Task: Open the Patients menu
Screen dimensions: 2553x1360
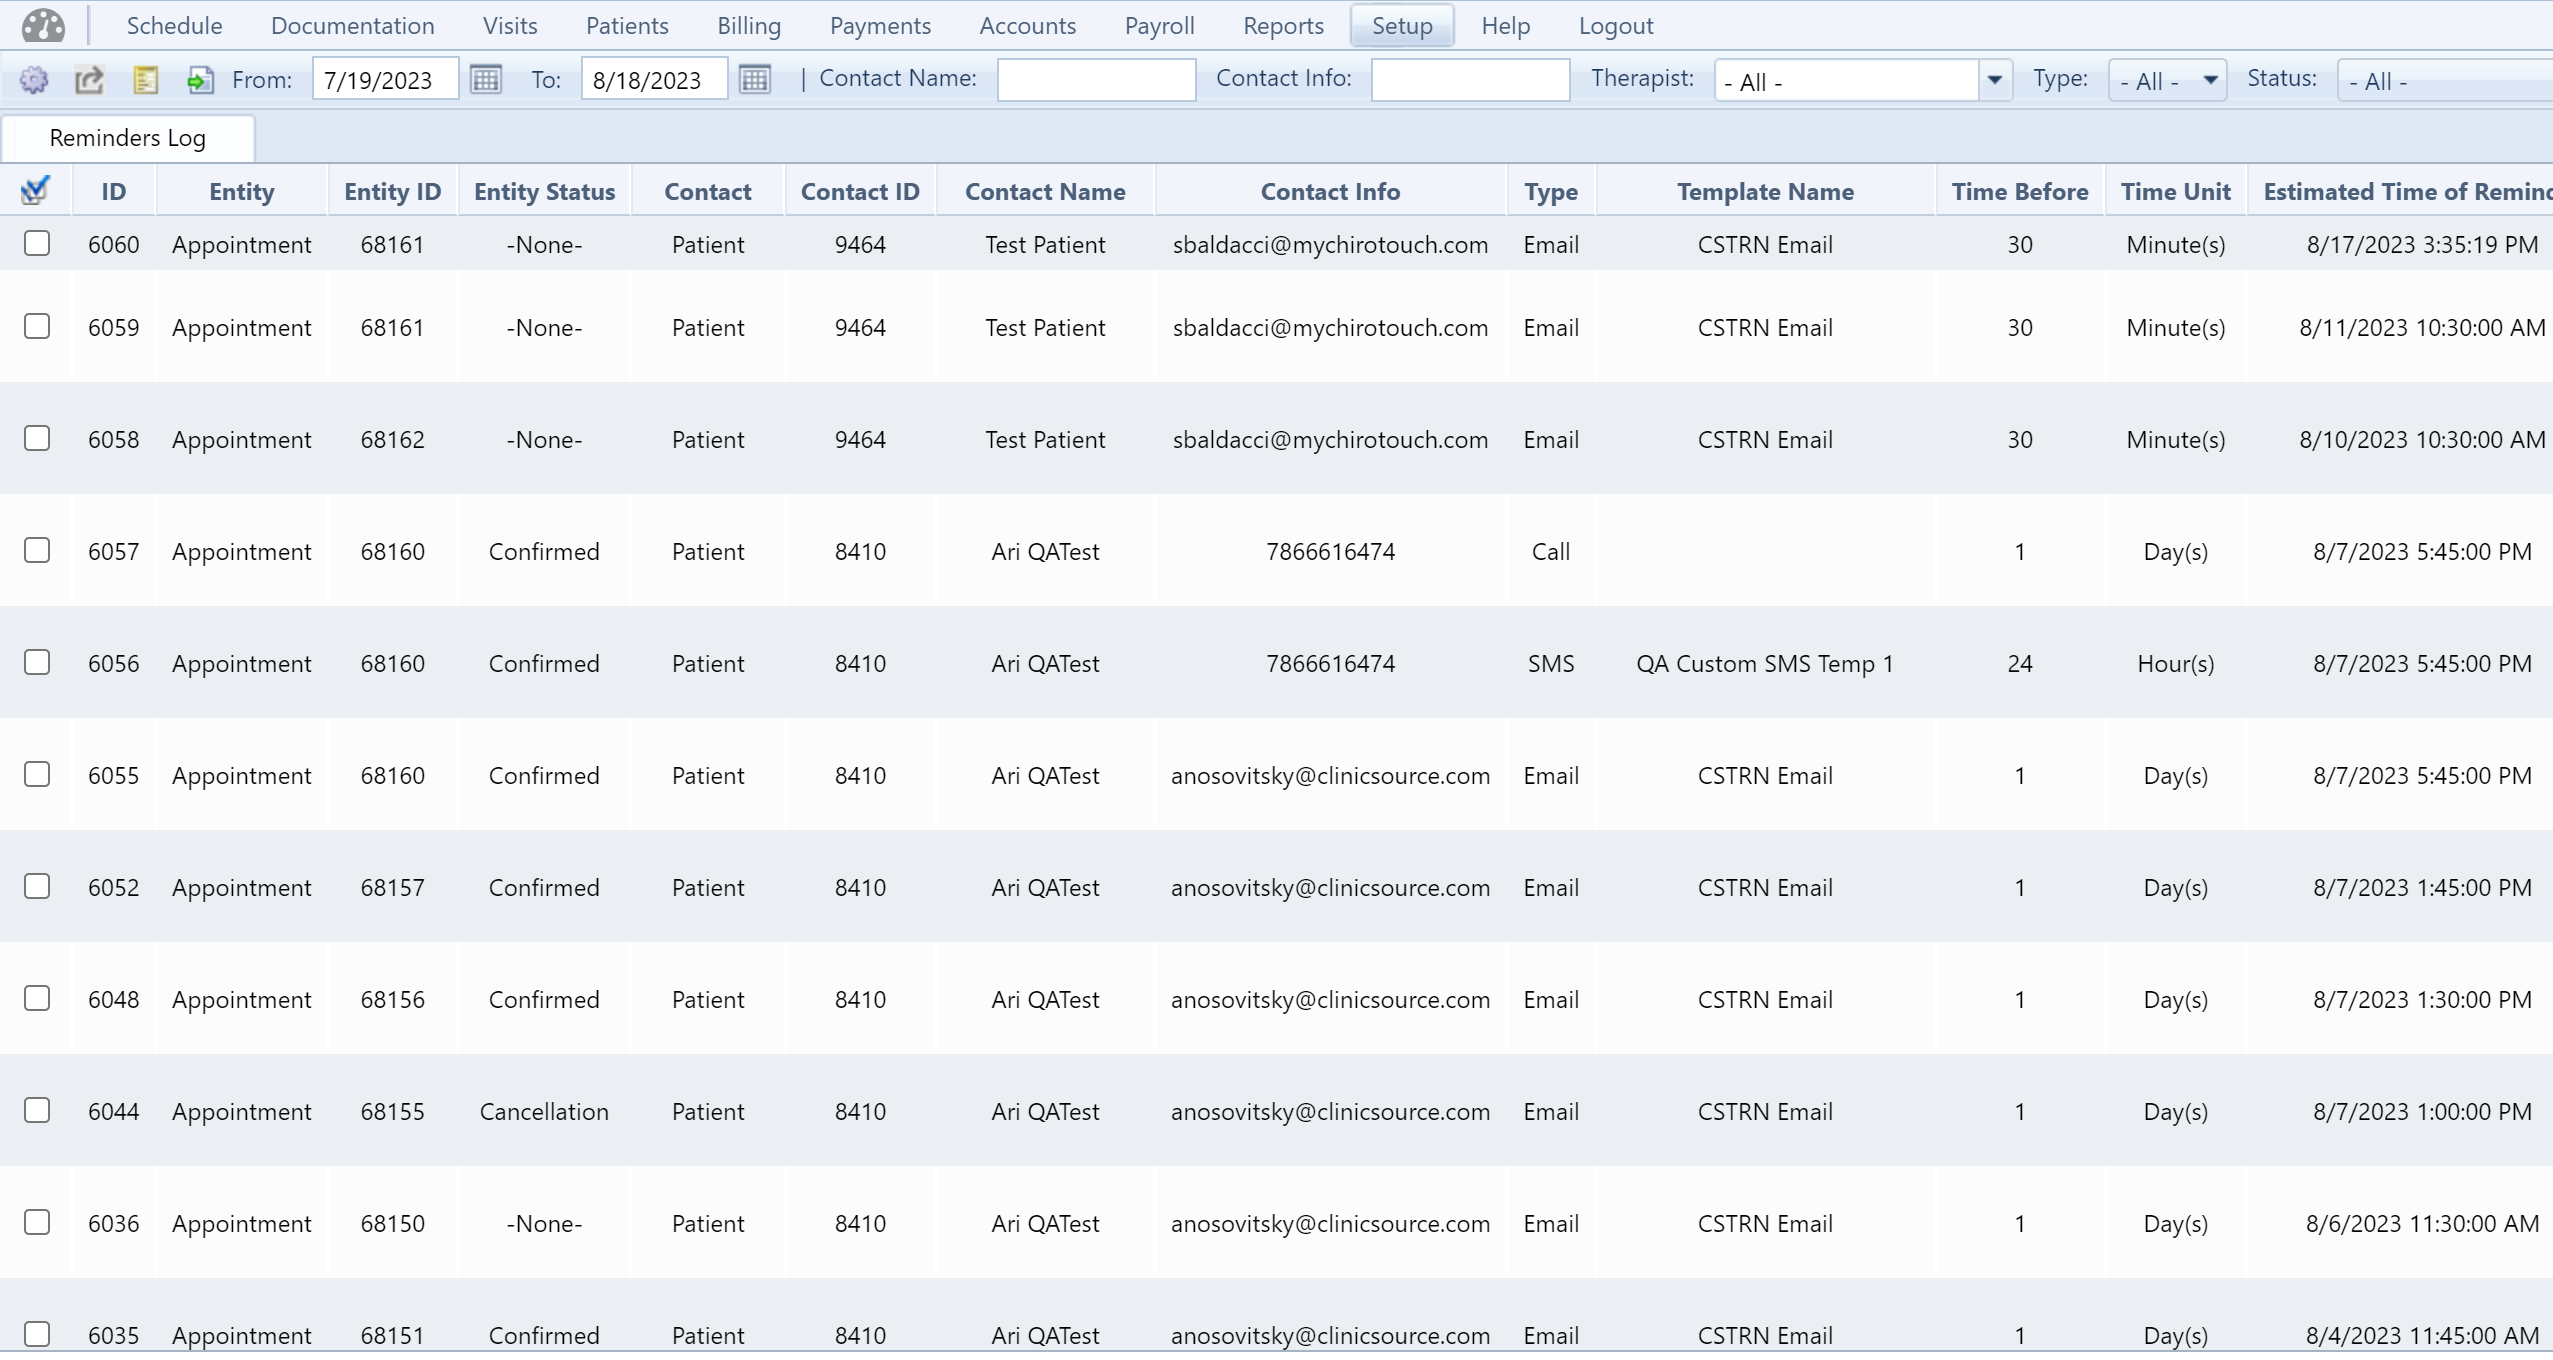Action: click(x=627, y=26)
